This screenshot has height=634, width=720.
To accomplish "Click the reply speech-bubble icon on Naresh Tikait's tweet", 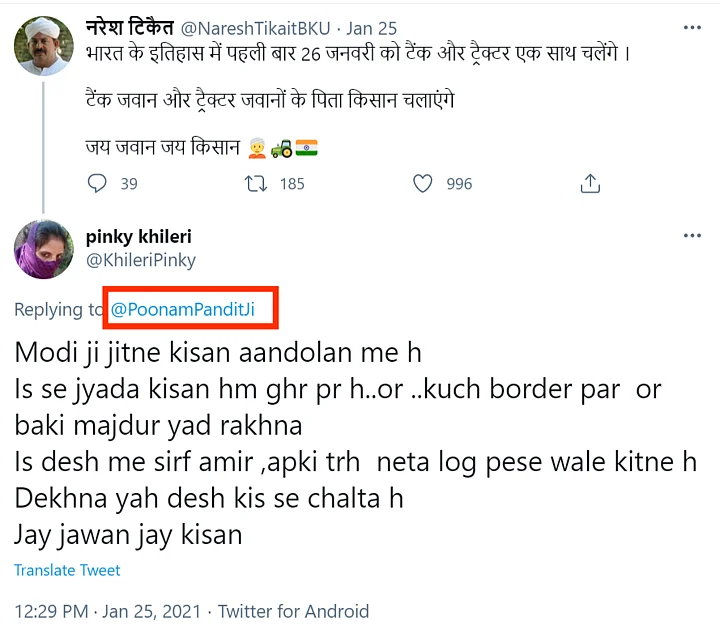I will pos(97,184).
